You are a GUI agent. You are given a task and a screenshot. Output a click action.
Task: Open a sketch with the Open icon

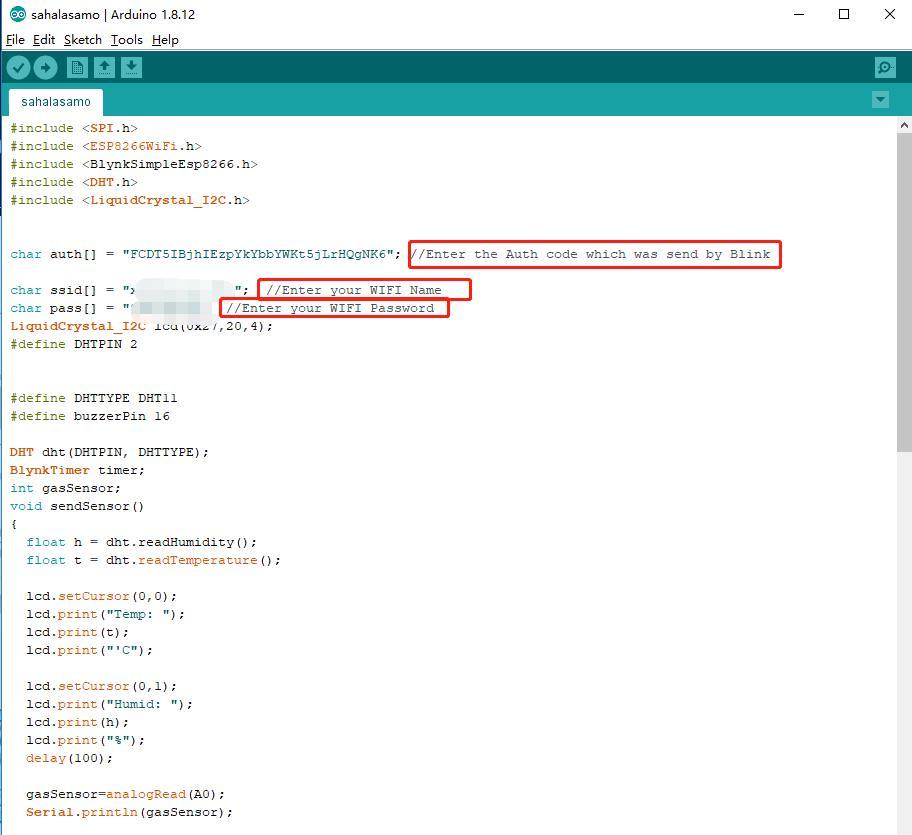tap(105, 67)
